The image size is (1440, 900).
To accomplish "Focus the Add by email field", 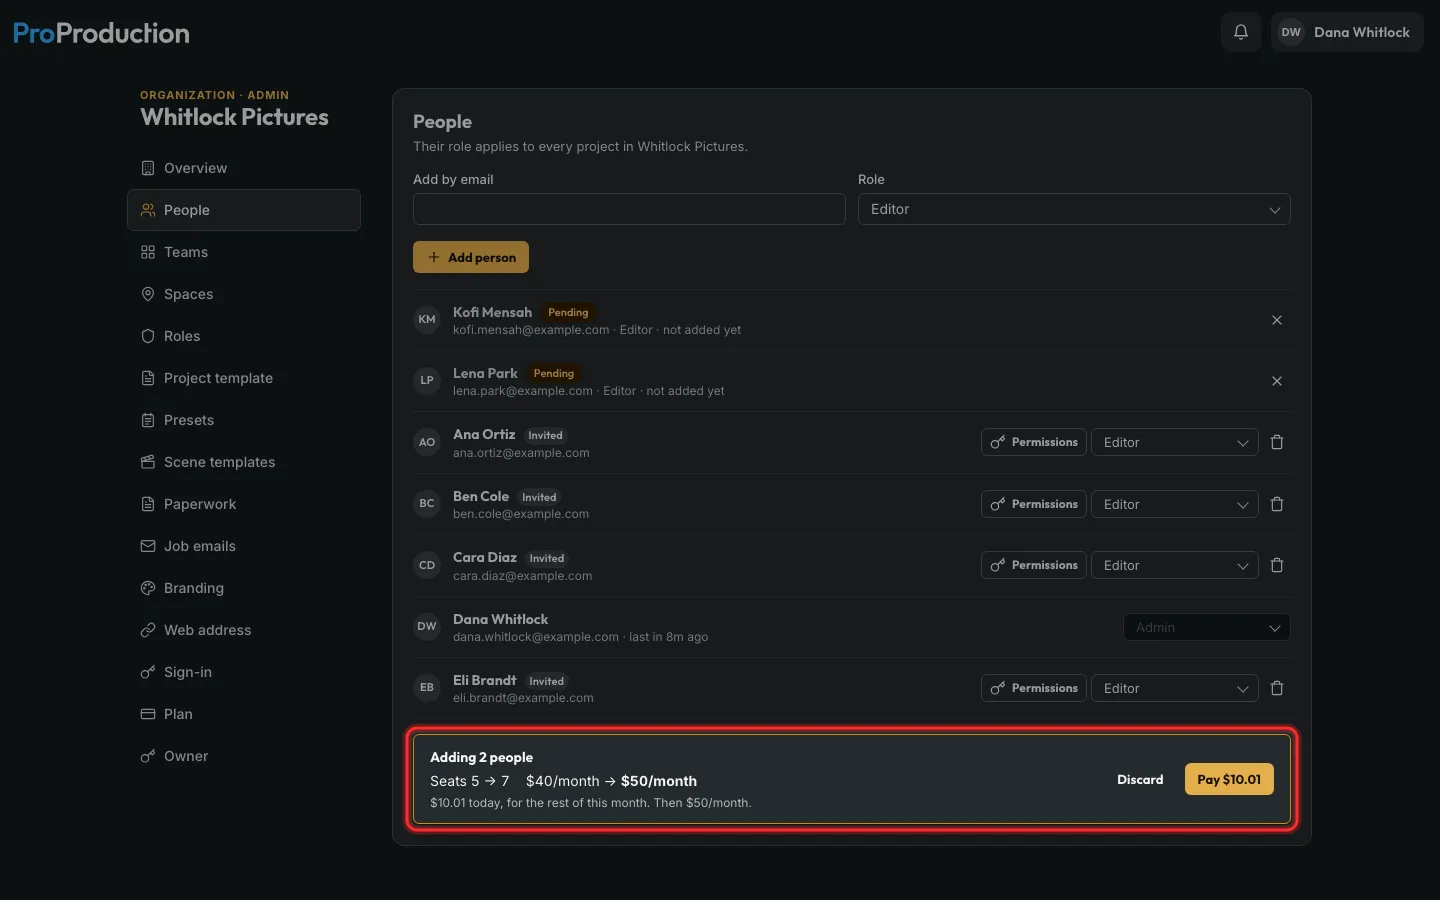I will [x=629, y=209].
